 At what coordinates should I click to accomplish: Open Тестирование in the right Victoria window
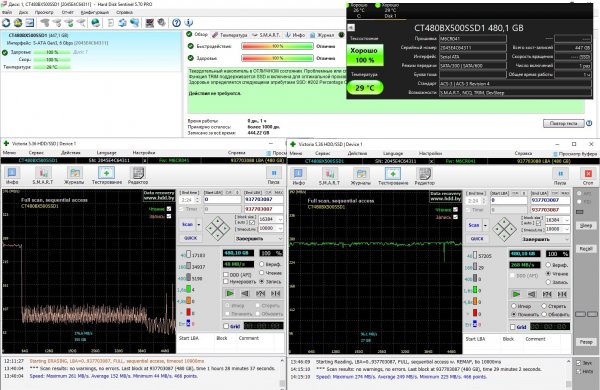[393, 176]
